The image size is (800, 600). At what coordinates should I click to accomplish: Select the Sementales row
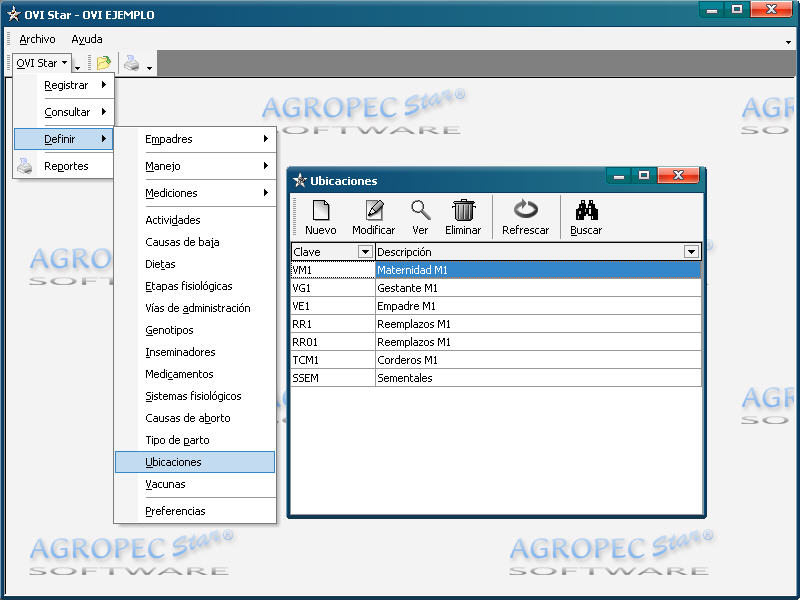496,378
